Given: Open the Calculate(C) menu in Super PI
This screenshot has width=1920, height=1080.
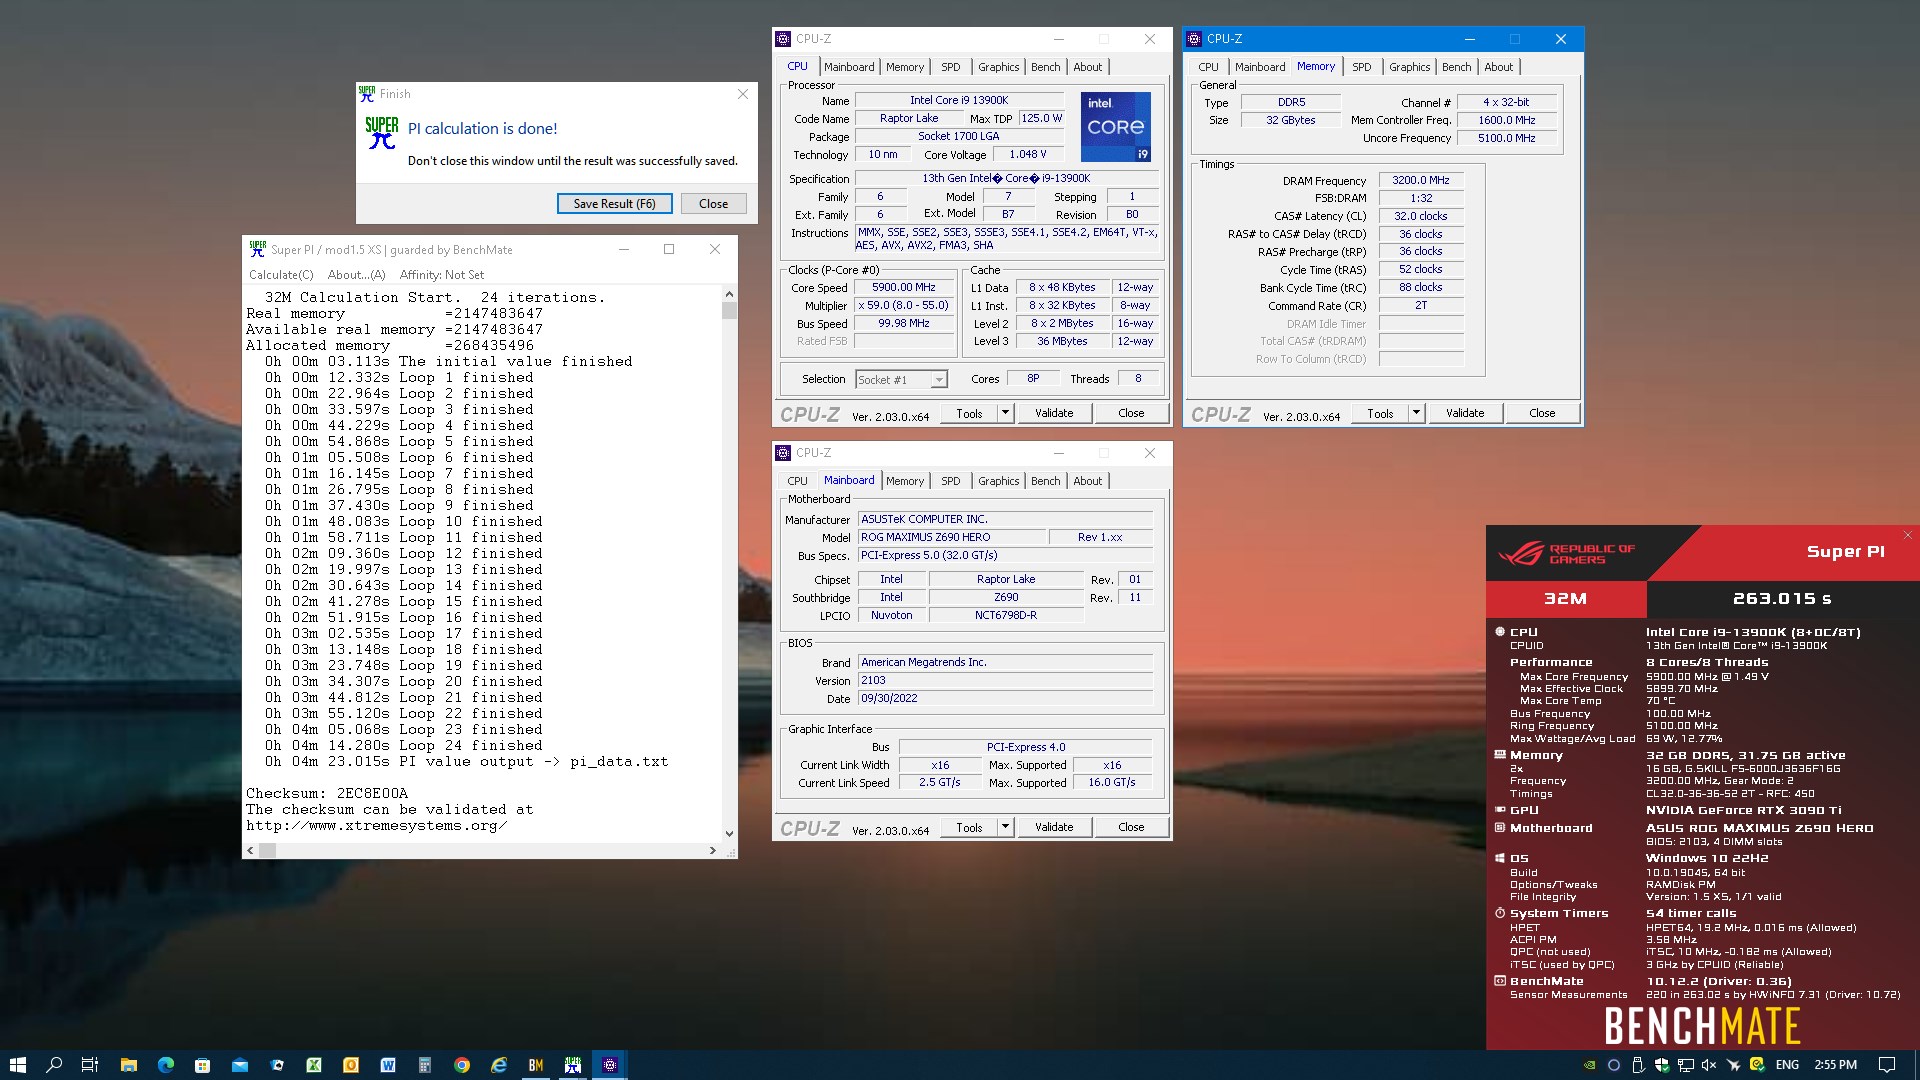Looking at the screenshot, I should pos(281,275).
